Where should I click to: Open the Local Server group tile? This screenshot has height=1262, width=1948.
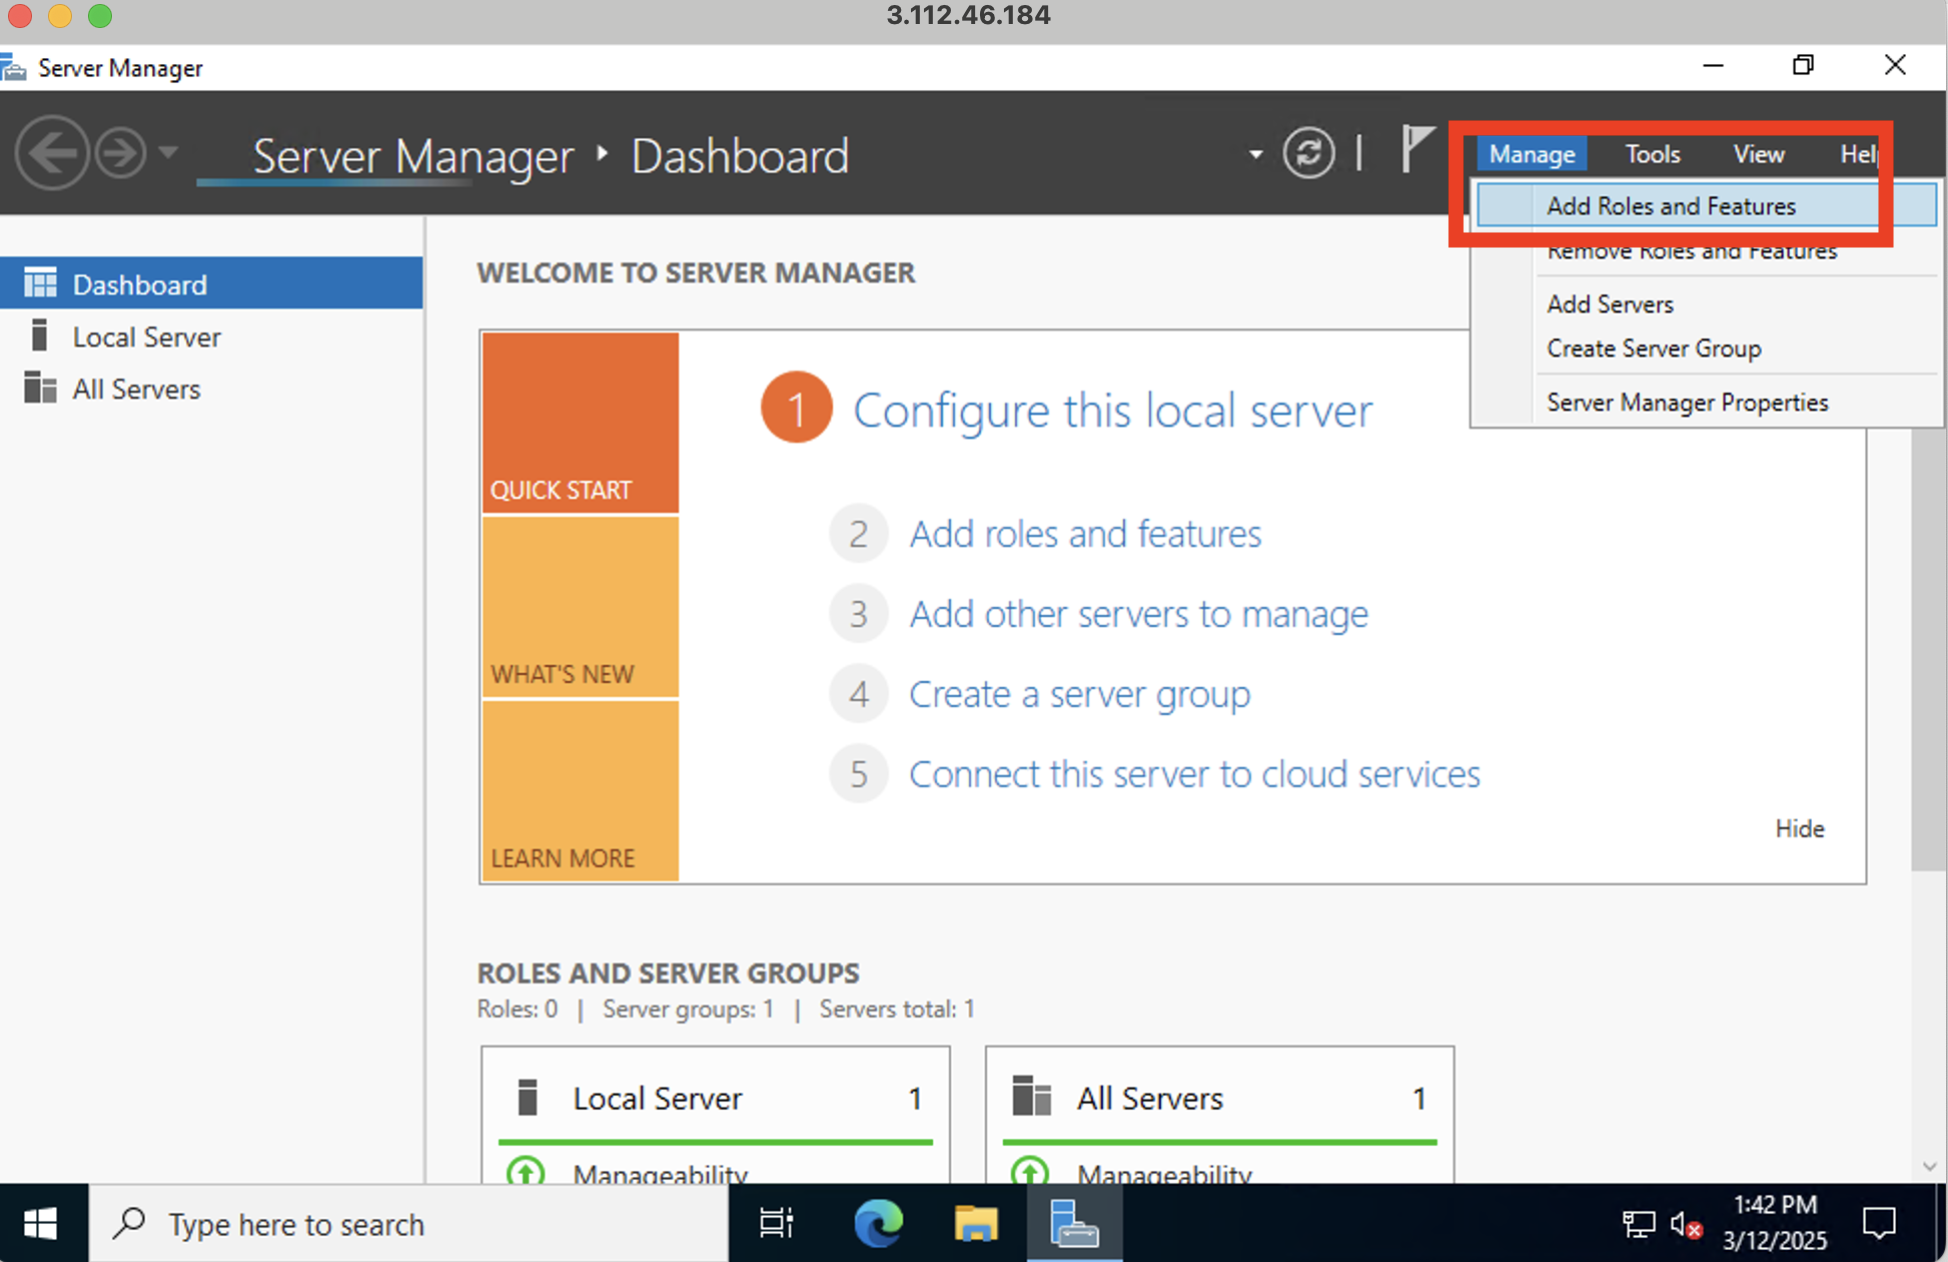[x=657, y=1098]
